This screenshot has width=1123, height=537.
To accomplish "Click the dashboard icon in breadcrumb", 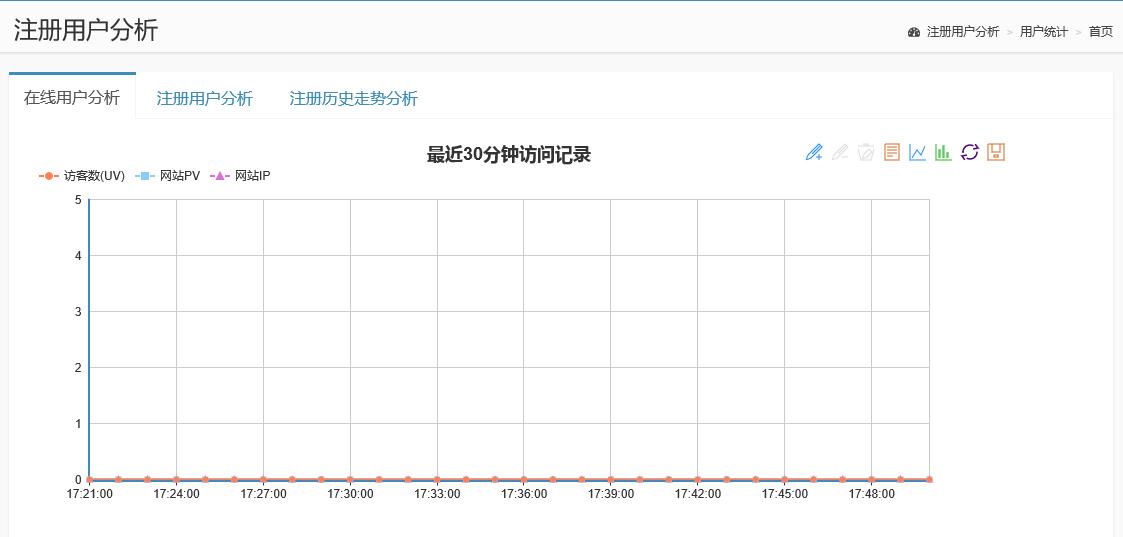I will (914, 32).
